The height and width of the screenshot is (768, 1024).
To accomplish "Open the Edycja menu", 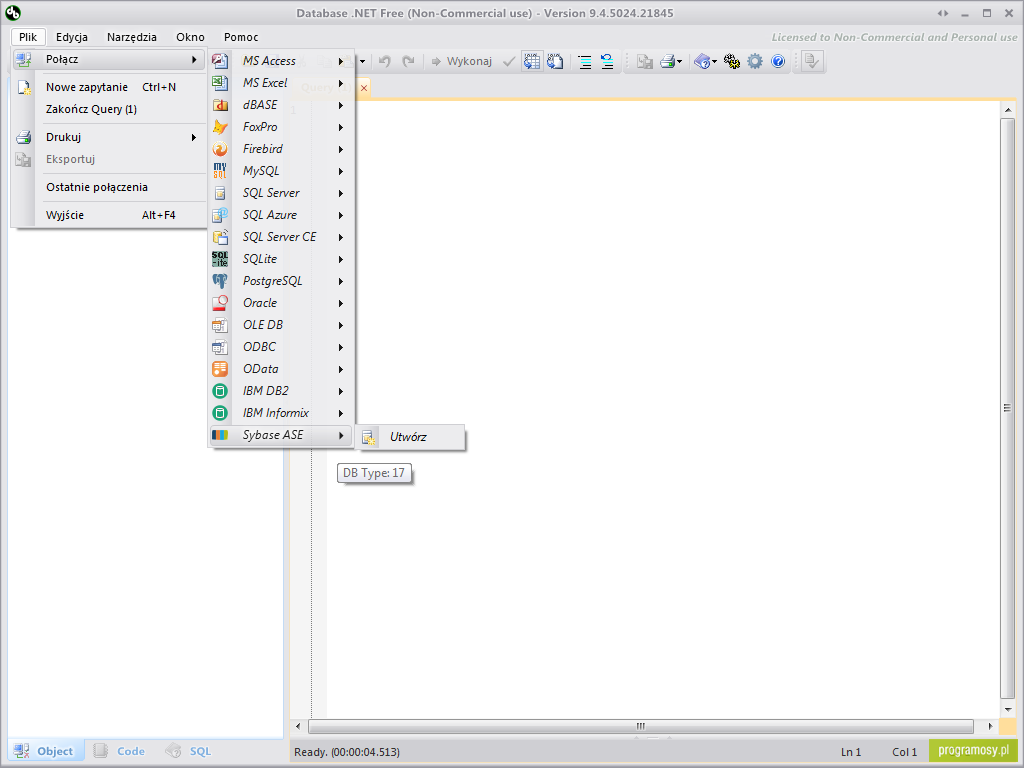I will pyautogui.click(x=72, y=37).
